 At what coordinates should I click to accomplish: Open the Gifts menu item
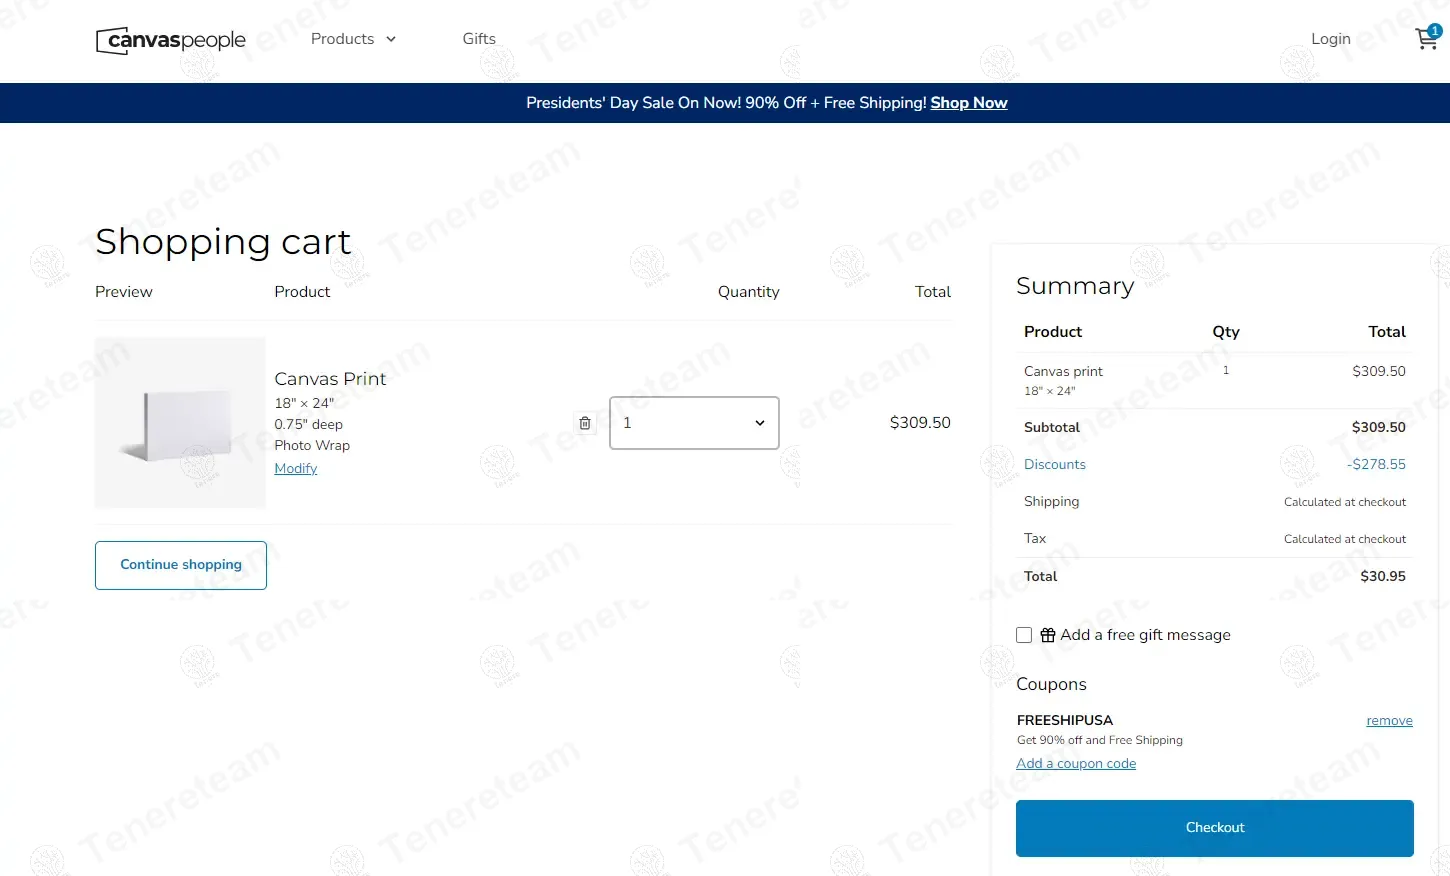479,39
